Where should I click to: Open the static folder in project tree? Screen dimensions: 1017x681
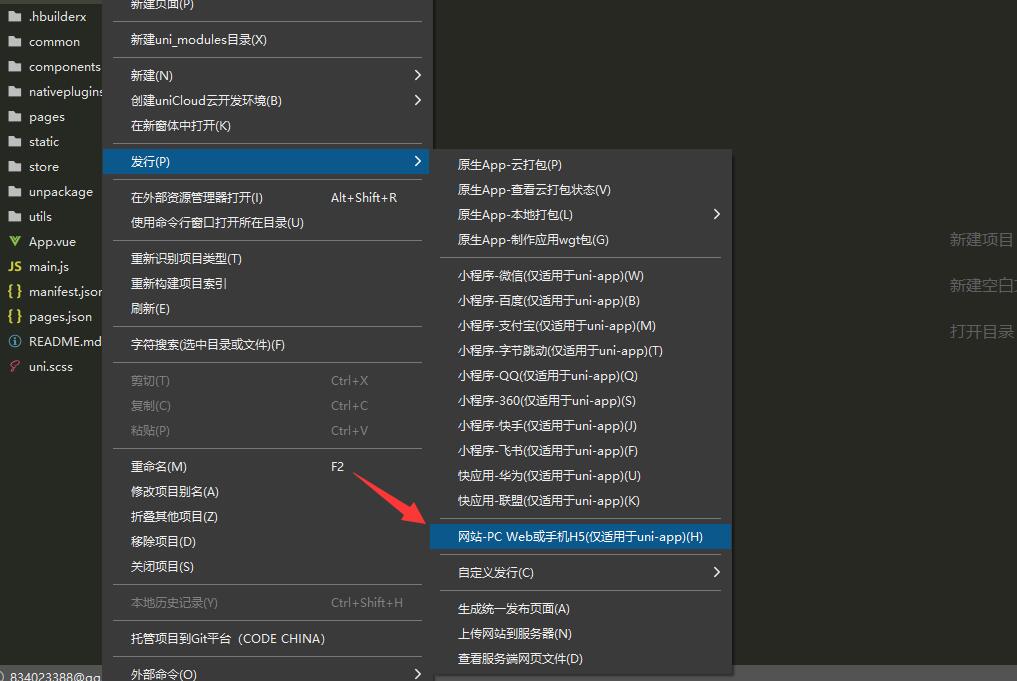coord(44,142)
